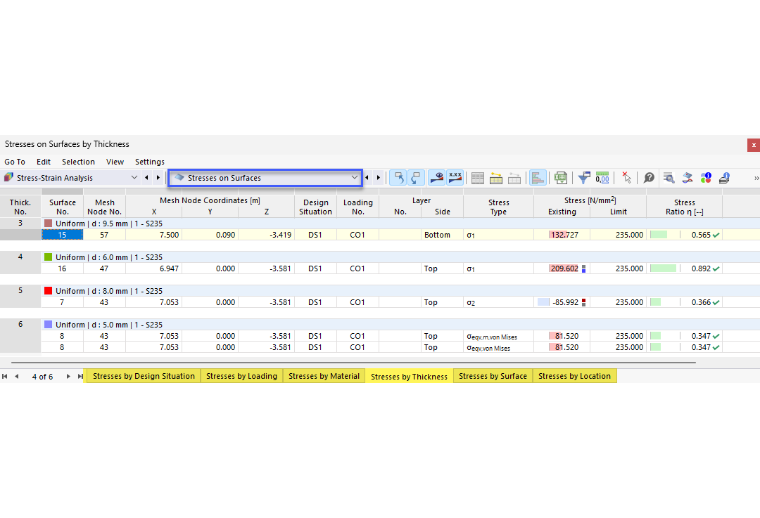Select surface number 15 cell
Screen dimensions: 760x518
point(63,235)
